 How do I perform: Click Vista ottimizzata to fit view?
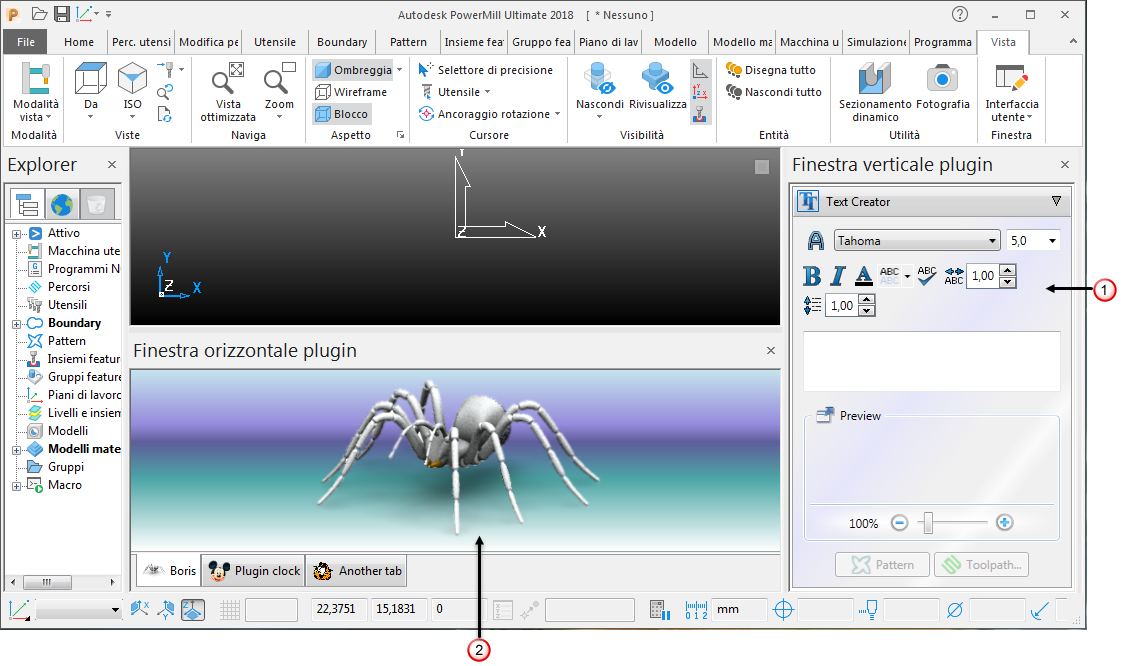[228, 91]
